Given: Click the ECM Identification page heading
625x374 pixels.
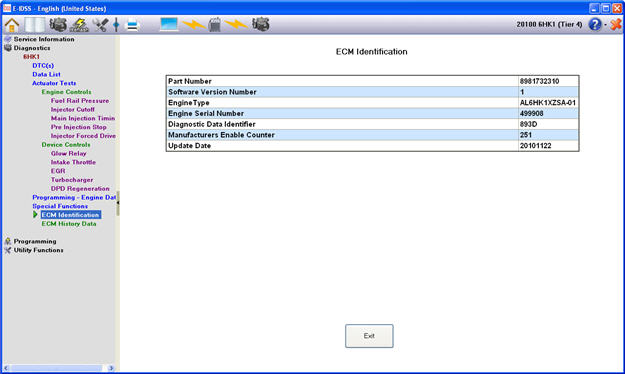Looking at the screenshot, I should [x=371, y=51].
